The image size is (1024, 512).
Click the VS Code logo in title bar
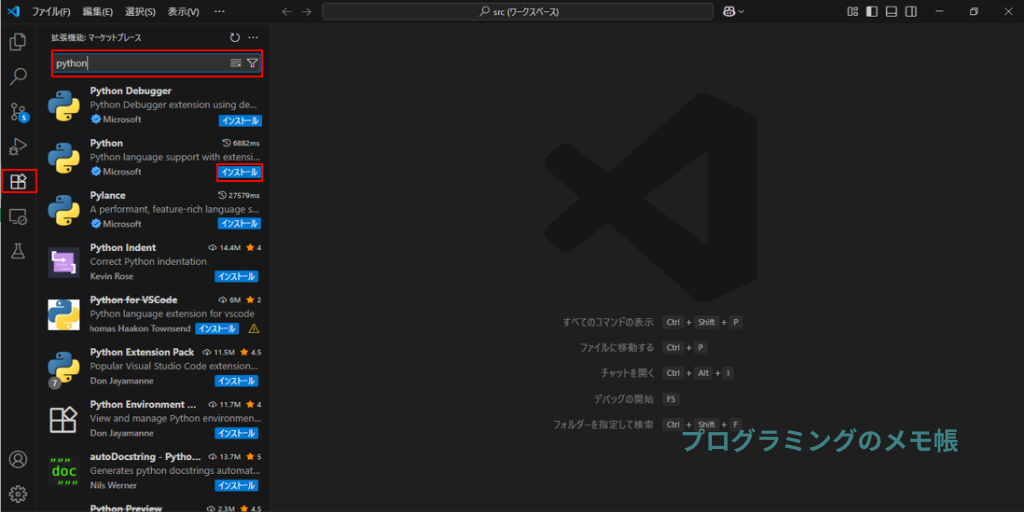coord(13,12)
